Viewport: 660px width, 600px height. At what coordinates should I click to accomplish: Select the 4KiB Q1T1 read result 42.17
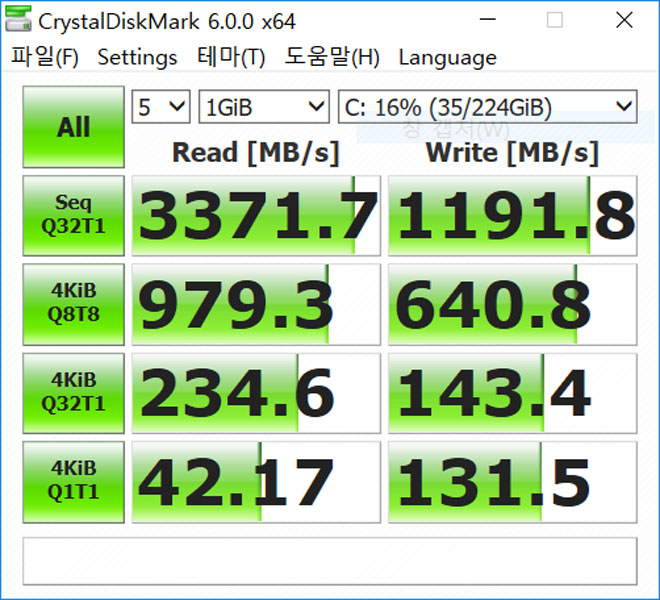point(256,482)
